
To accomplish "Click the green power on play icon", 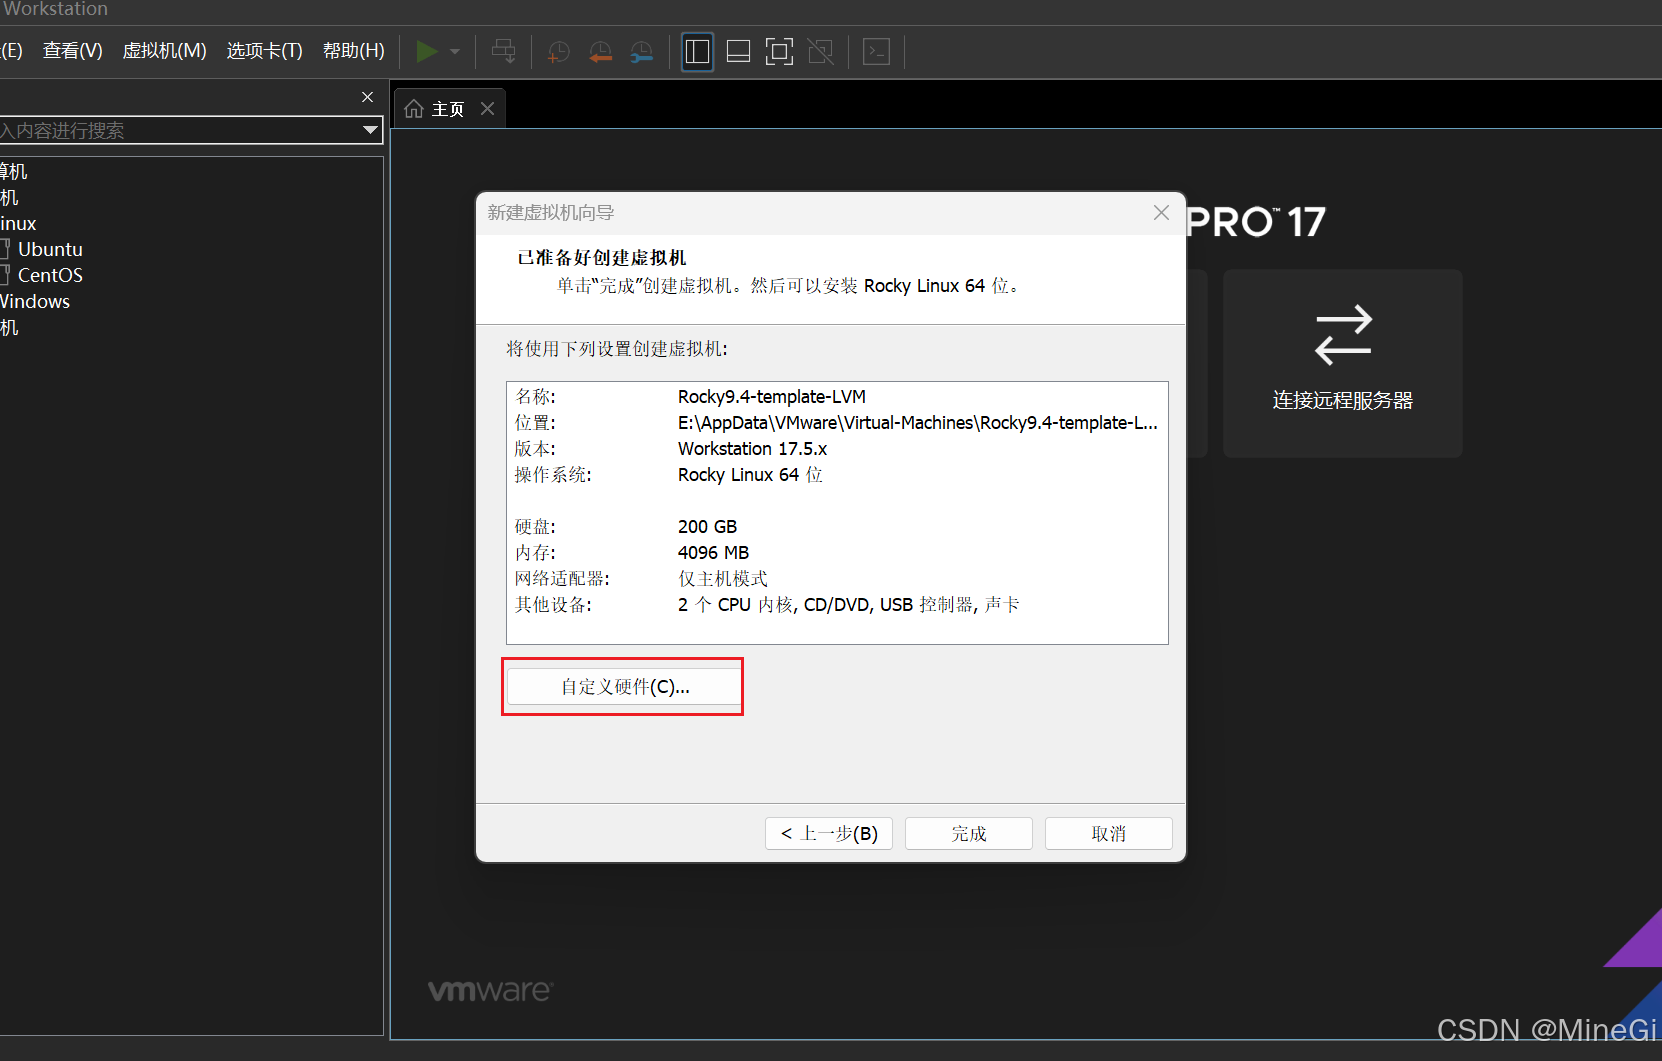I will pyautogui.click(x=427, y=51).
